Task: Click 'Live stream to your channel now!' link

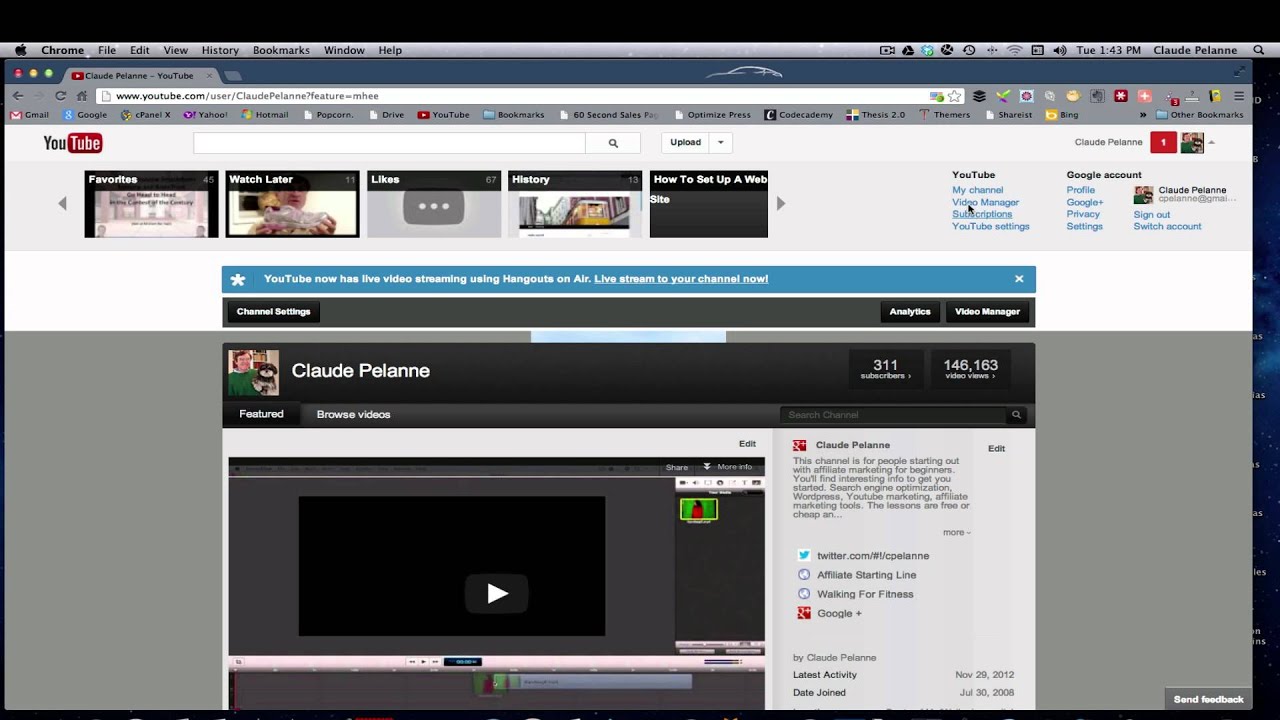Action: point(681,279)
